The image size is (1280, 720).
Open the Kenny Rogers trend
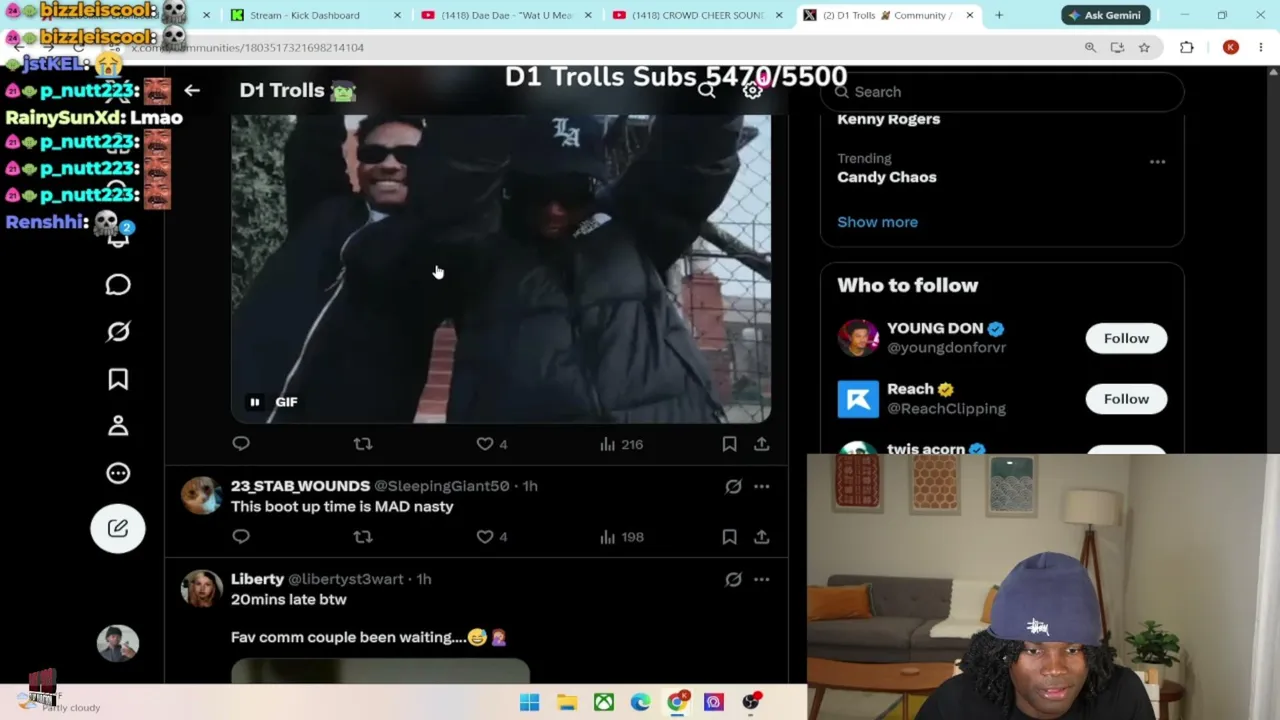[x=888, y=119]
